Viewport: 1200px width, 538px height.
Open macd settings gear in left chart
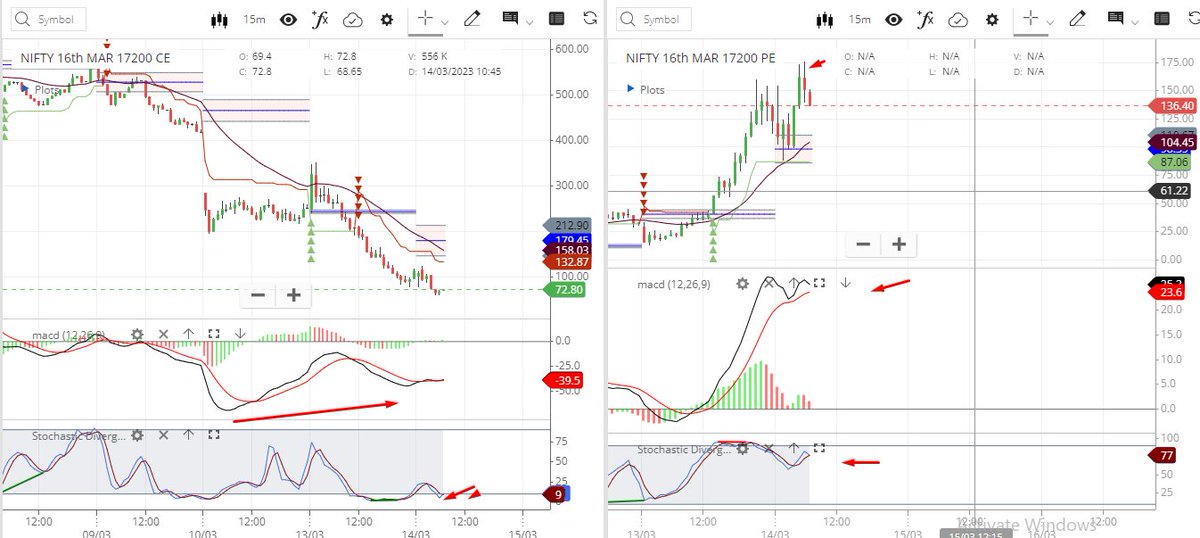point(137,334)
